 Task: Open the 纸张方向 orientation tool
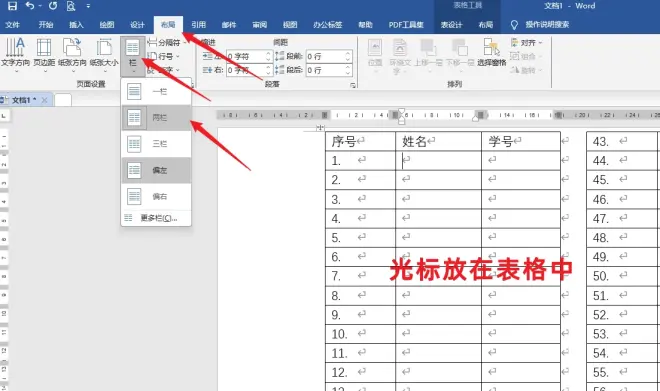pyautogui.click(x=72, y=53)
